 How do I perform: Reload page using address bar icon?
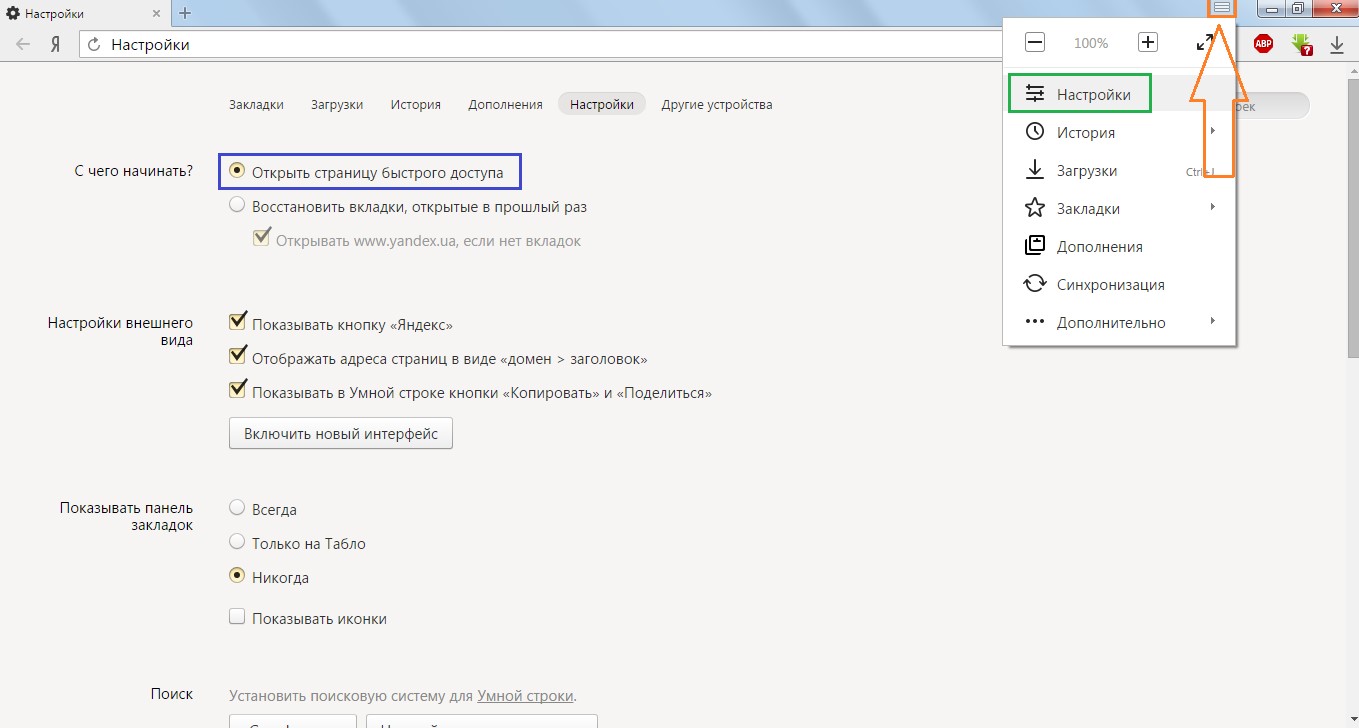pos(95,45)
